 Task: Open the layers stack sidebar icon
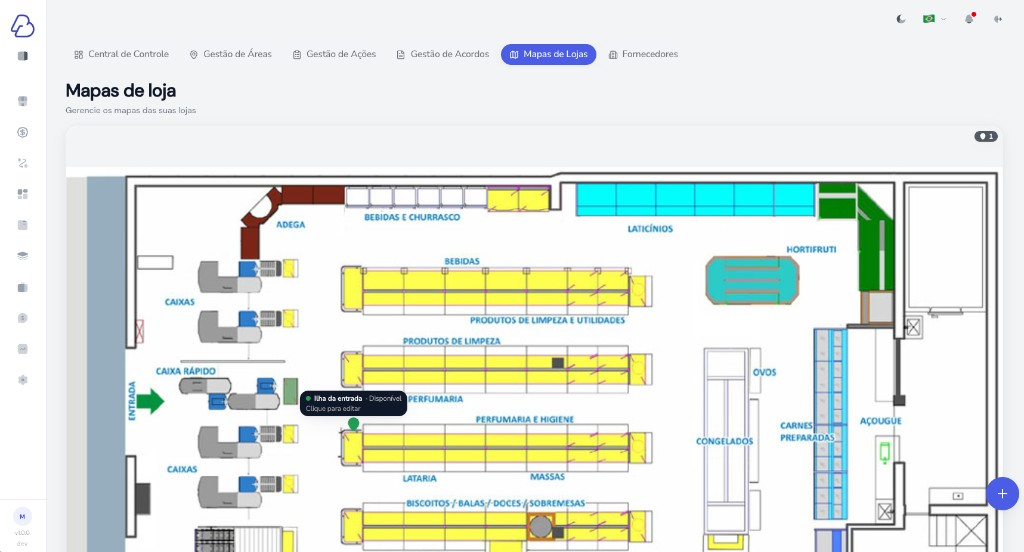23,256
